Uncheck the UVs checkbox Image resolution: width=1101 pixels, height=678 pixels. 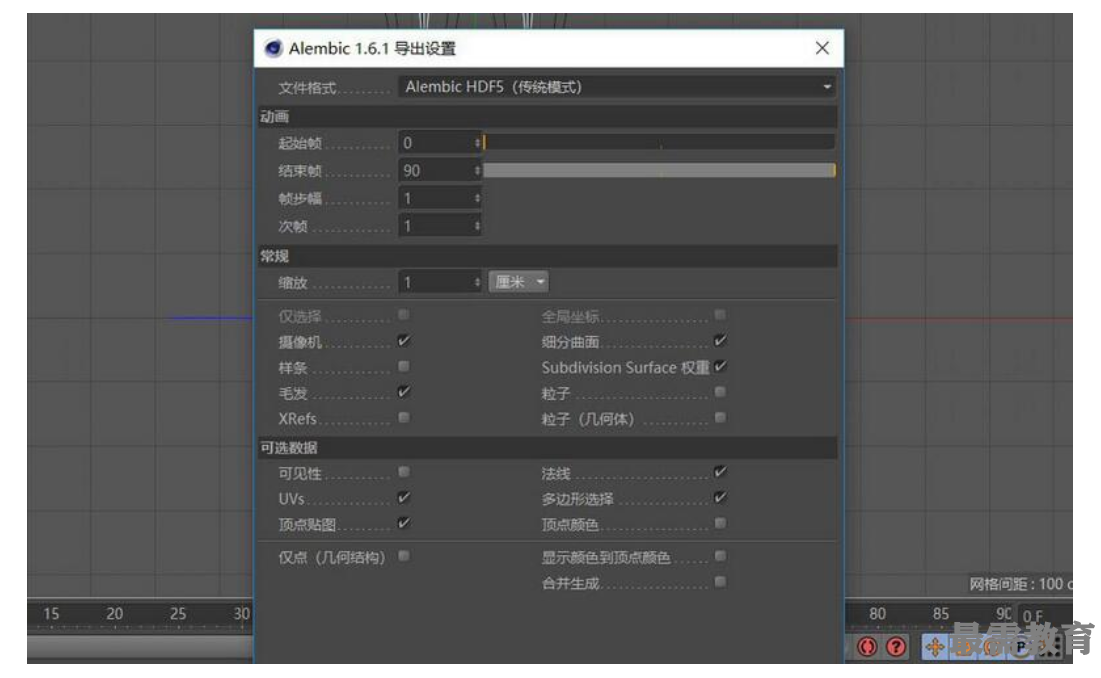[x=404, y=498]
